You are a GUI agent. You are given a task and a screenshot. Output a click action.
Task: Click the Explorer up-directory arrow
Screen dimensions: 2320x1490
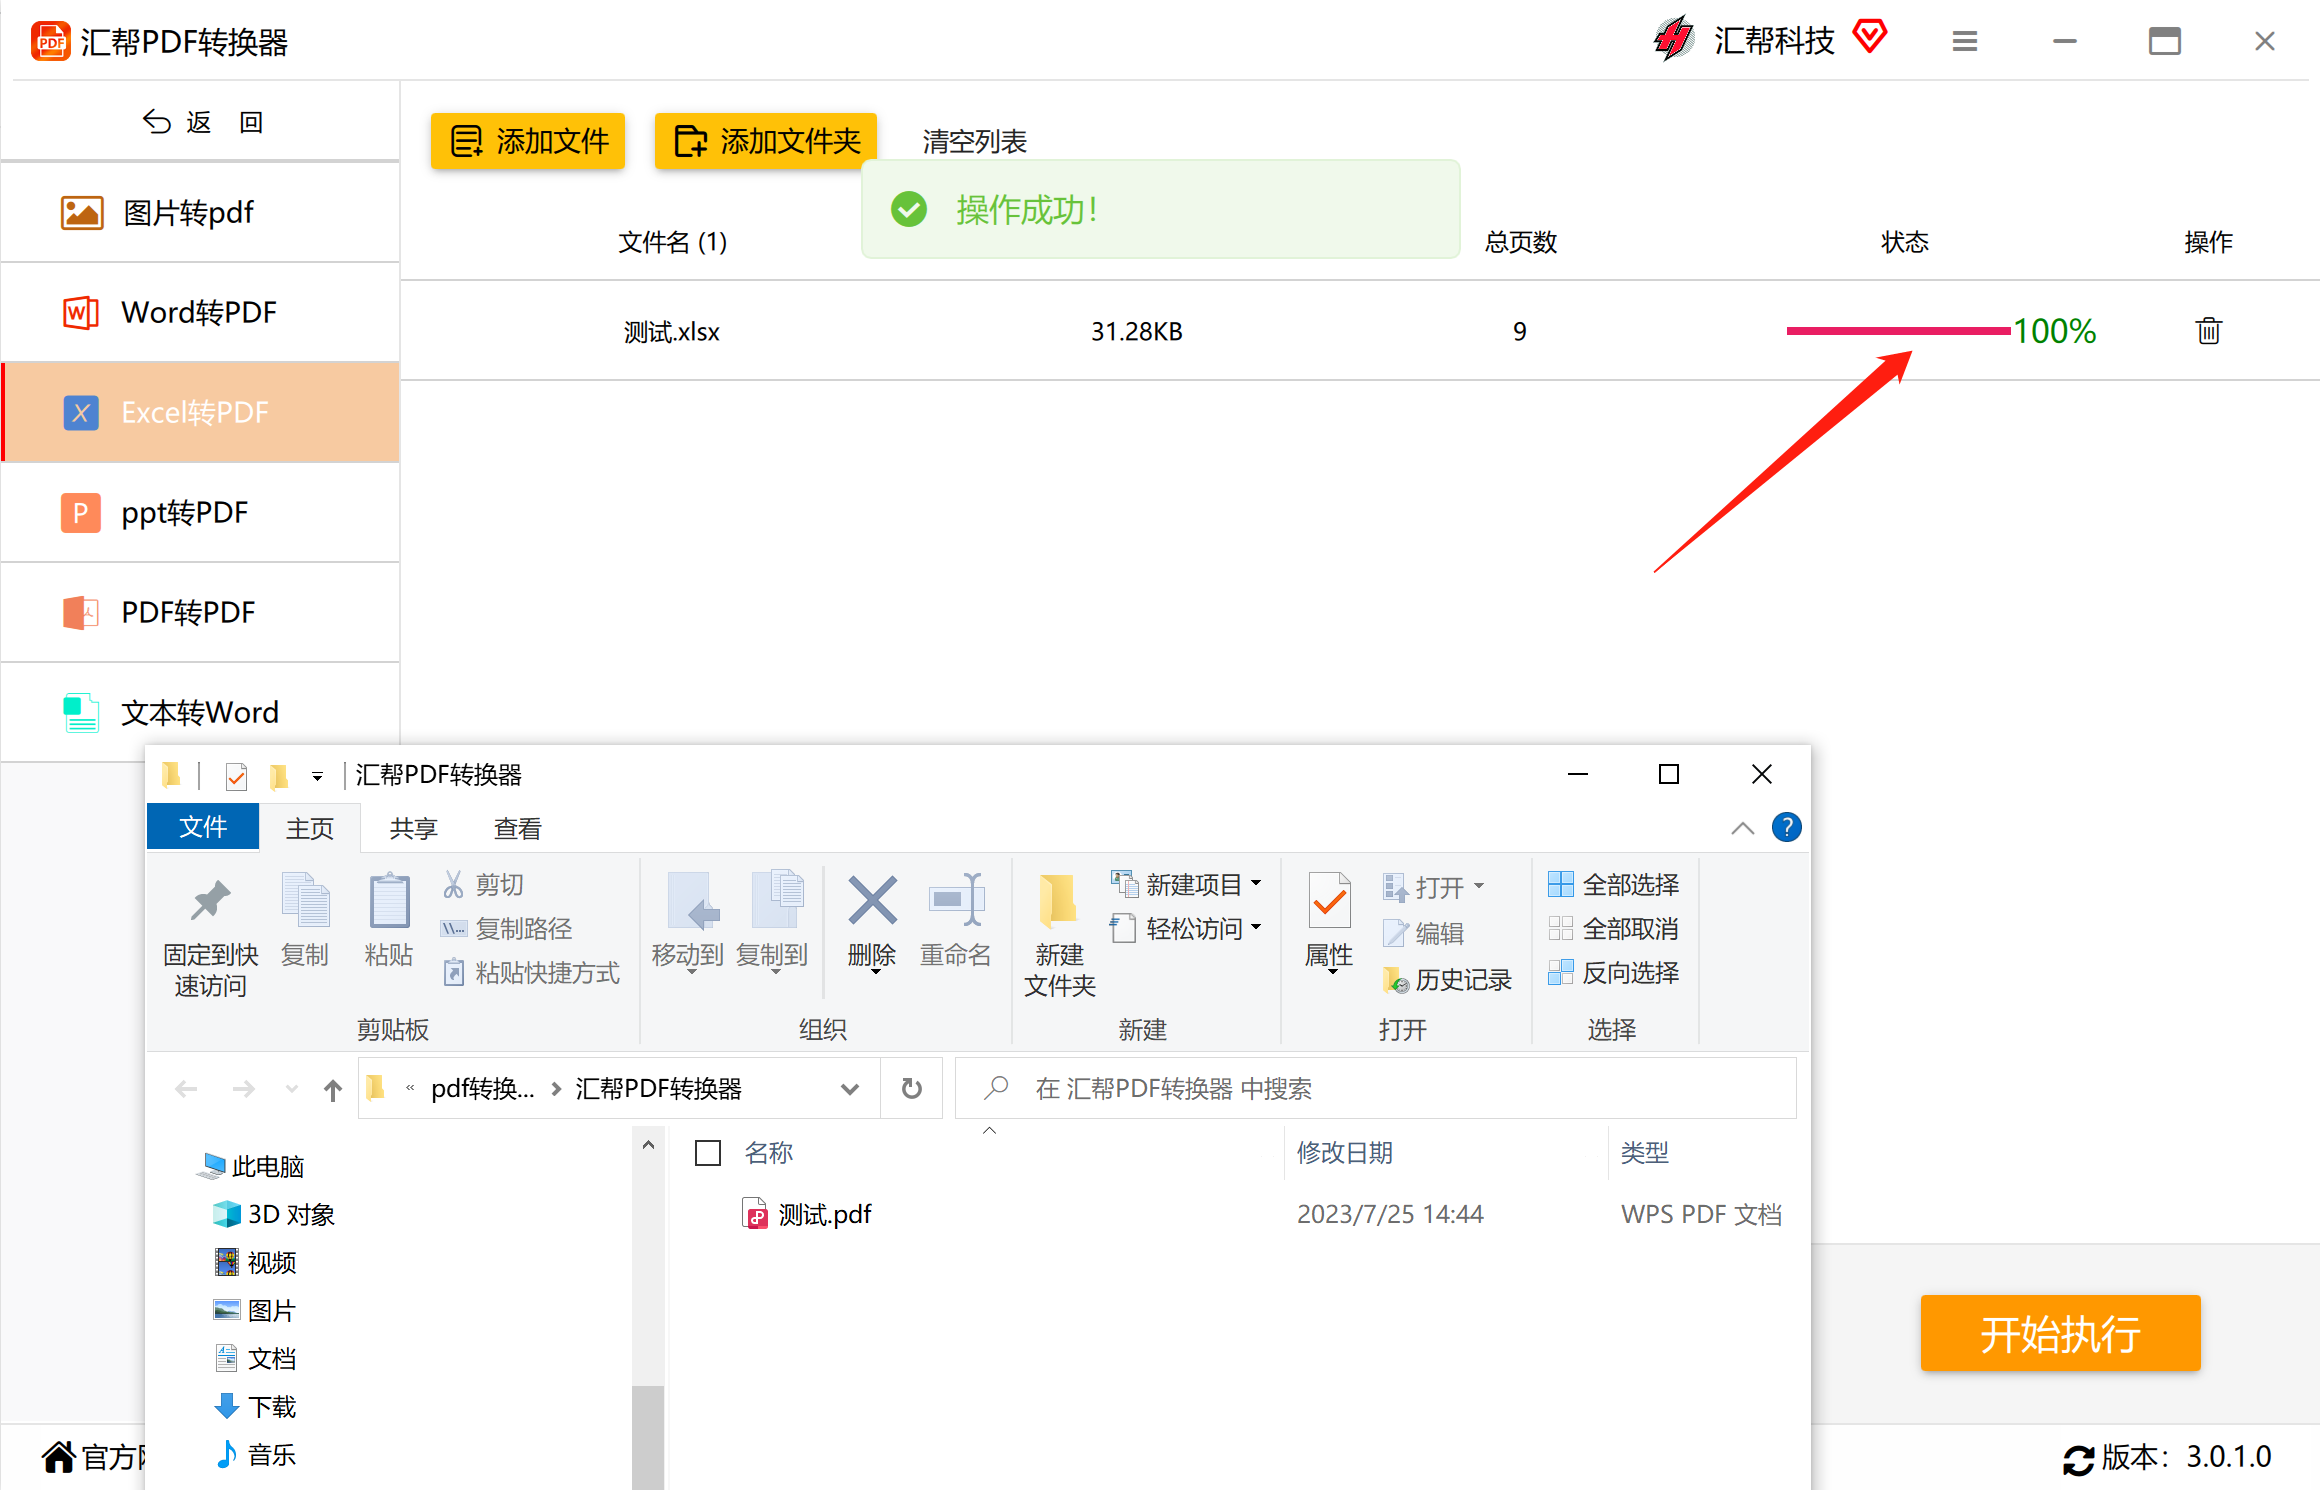coord(333,1089)
